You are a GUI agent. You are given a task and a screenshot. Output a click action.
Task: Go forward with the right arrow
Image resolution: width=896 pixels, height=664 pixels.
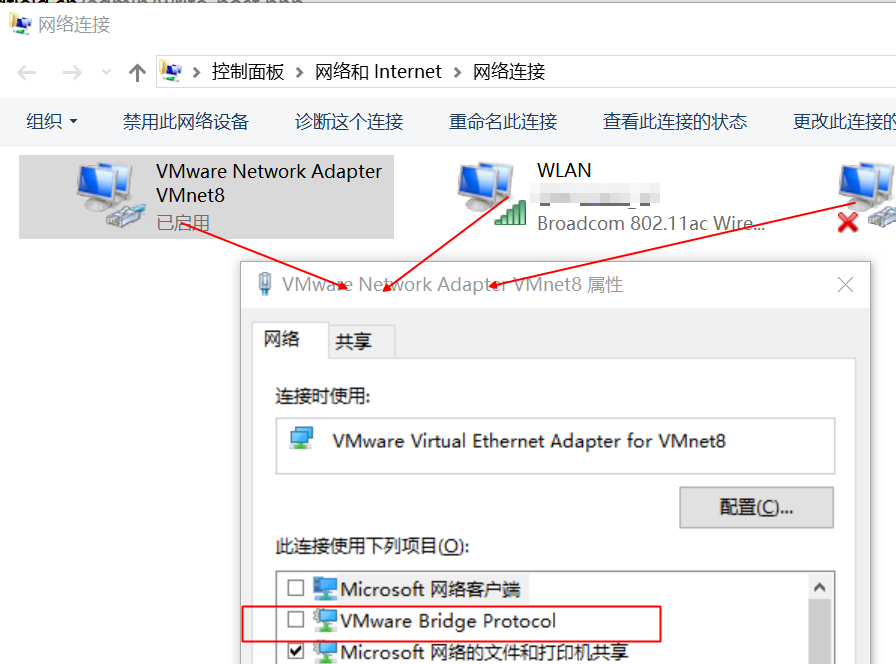[72, 73]
